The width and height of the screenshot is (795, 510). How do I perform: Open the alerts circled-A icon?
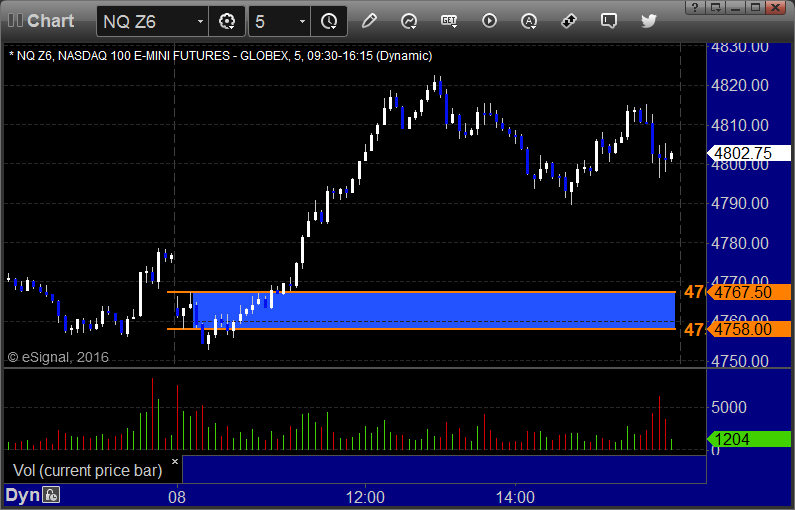529,21
